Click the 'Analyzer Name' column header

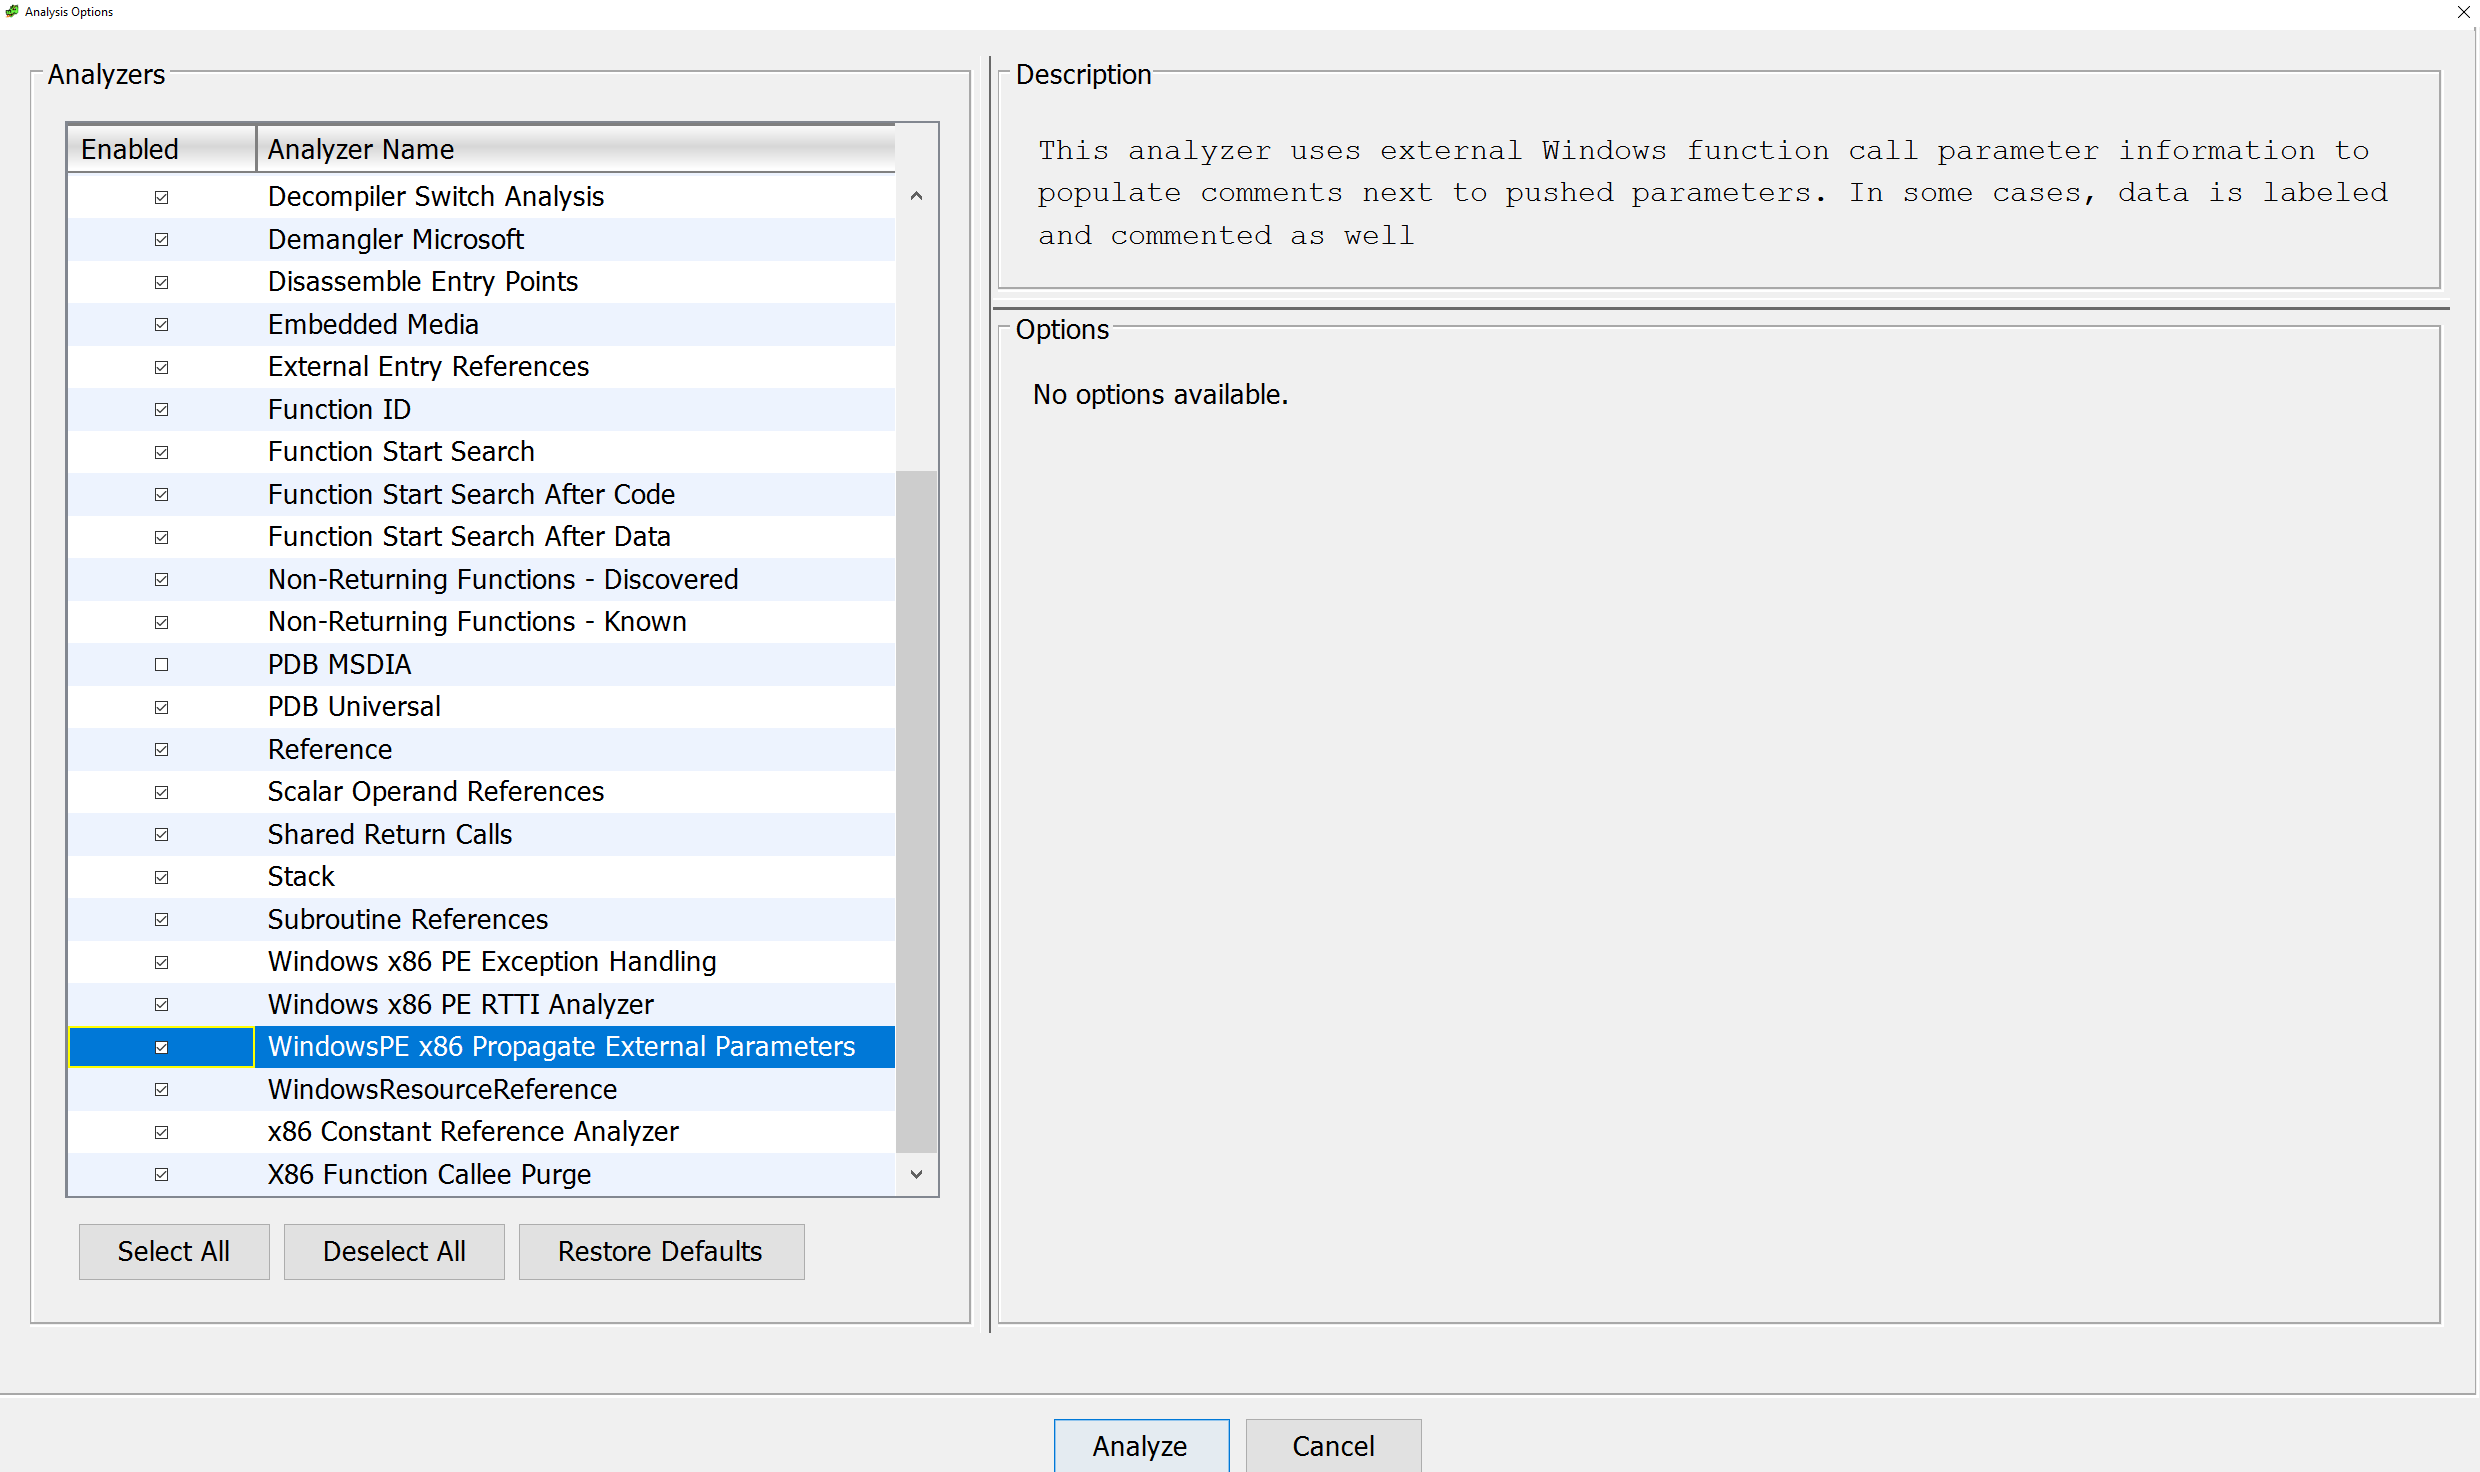click(x=360, y=148)
